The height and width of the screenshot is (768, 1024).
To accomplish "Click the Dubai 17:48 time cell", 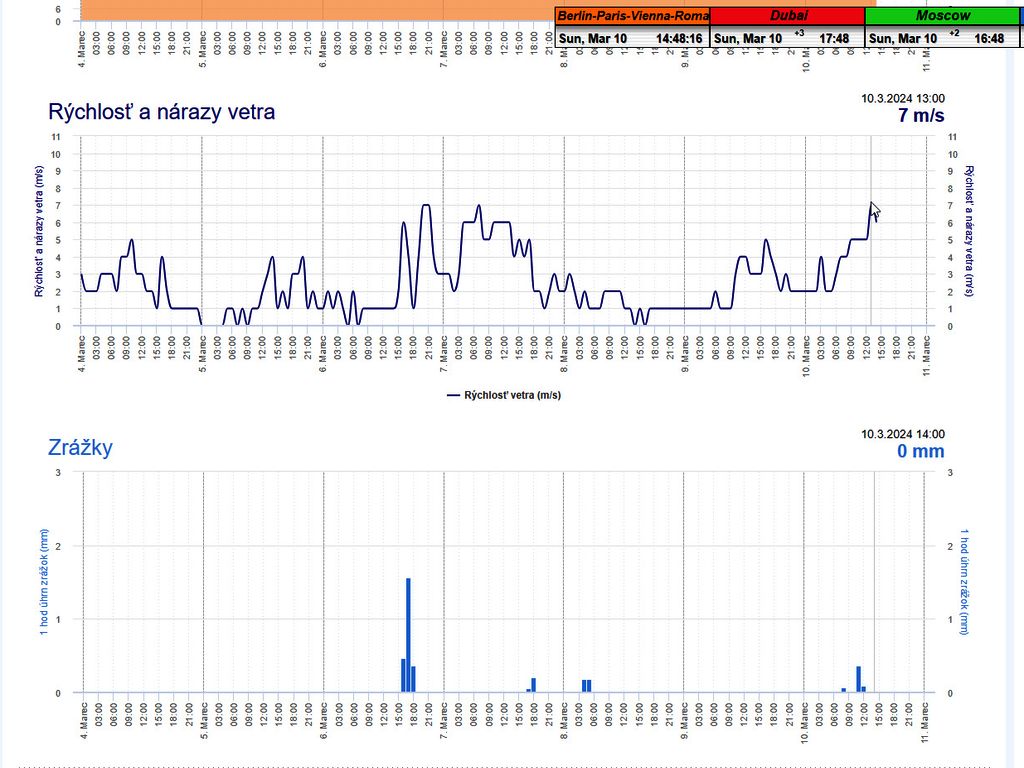I will [x=833, y=38].
